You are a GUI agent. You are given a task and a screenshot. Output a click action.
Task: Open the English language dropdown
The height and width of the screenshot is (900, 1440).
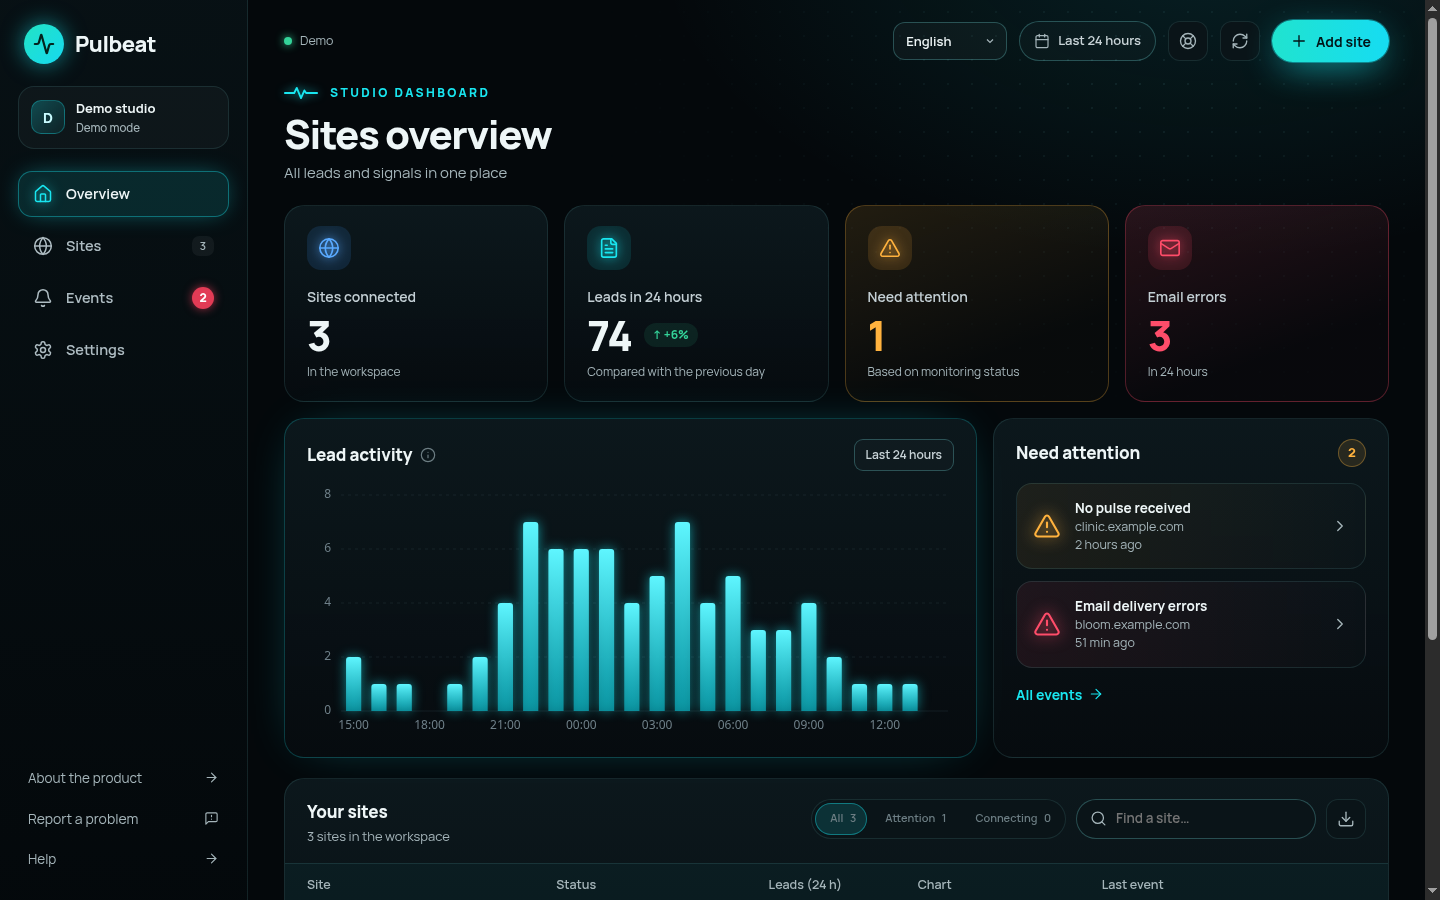950,41
